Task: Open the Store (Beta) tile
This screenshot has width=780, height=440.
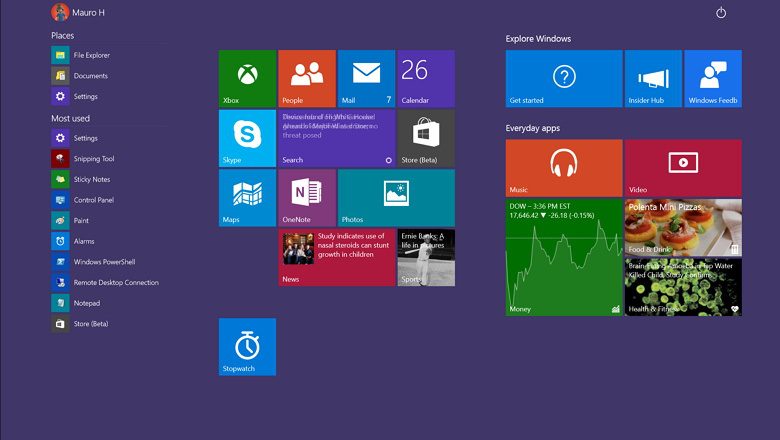Action: pos(426,138)
